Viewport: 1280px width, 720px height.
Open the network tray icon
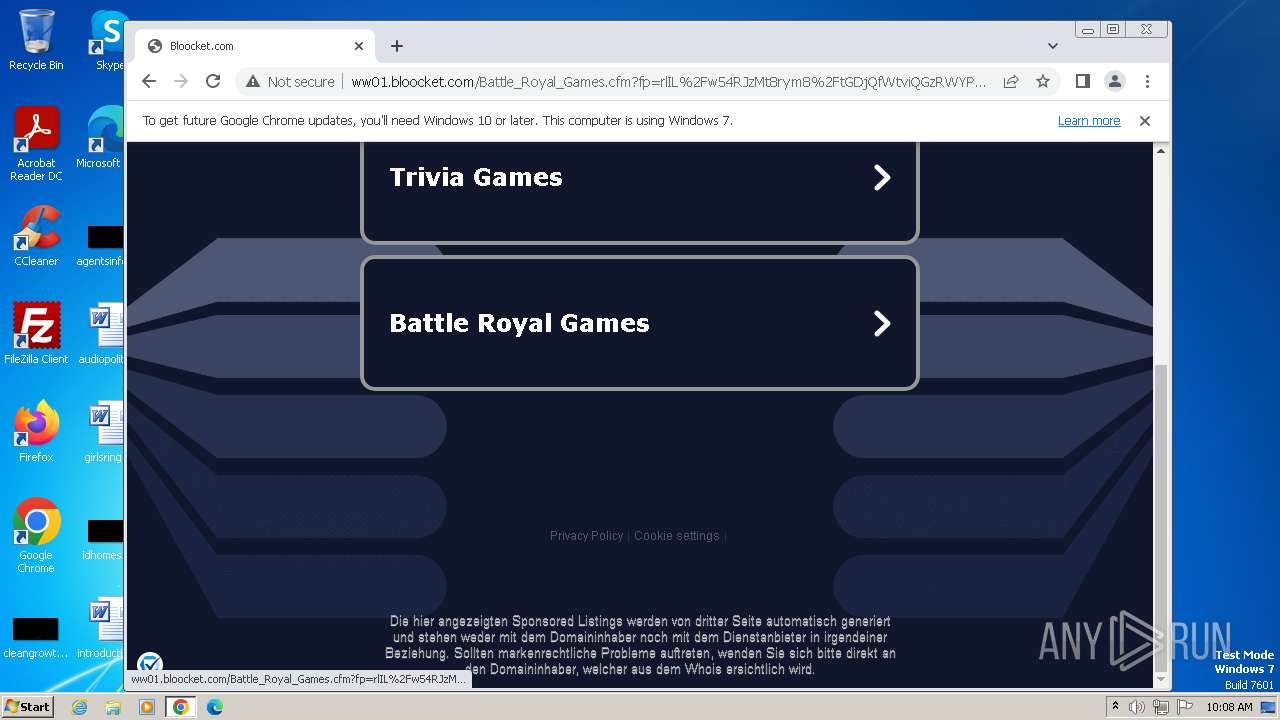click(x=1161, y=707)
